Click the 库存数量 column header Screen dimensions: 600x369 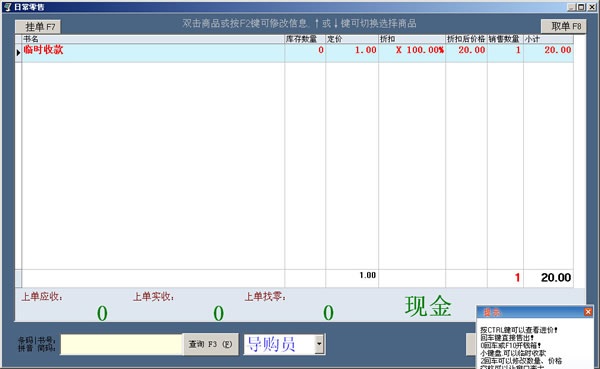click(x=305, y=39)
